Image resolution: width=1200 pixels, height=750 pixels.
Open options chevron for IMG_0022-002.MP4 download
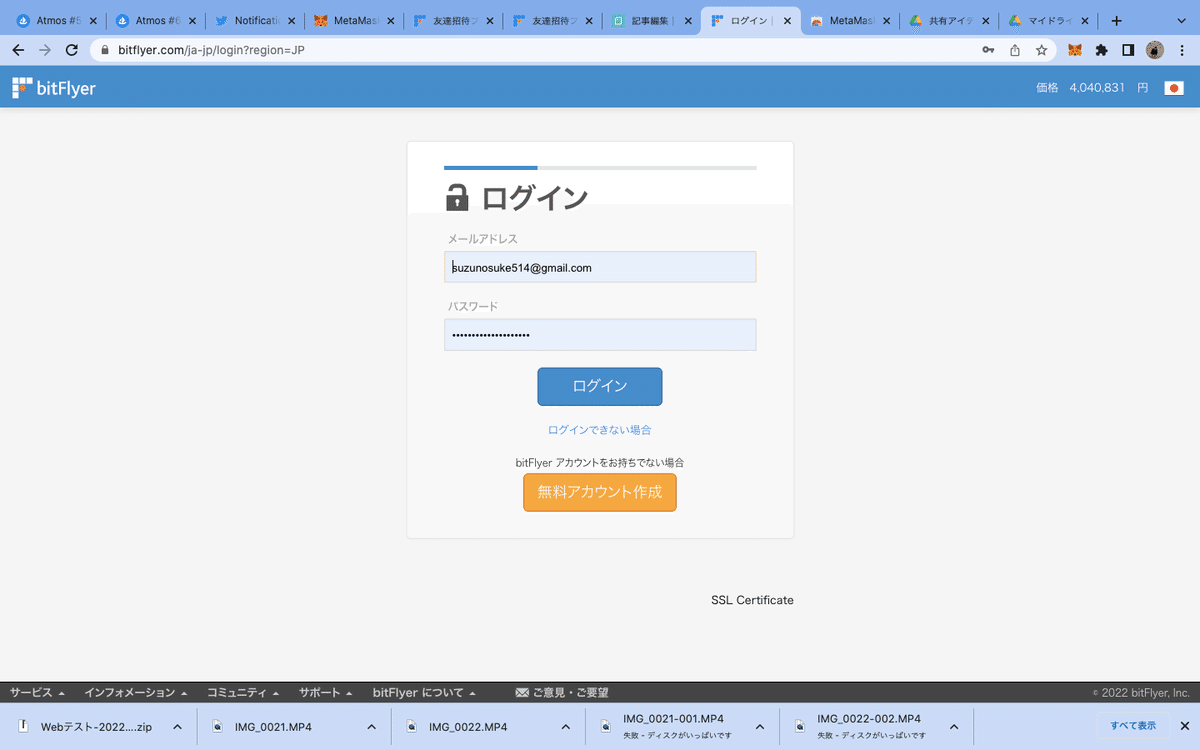[953, 727]
